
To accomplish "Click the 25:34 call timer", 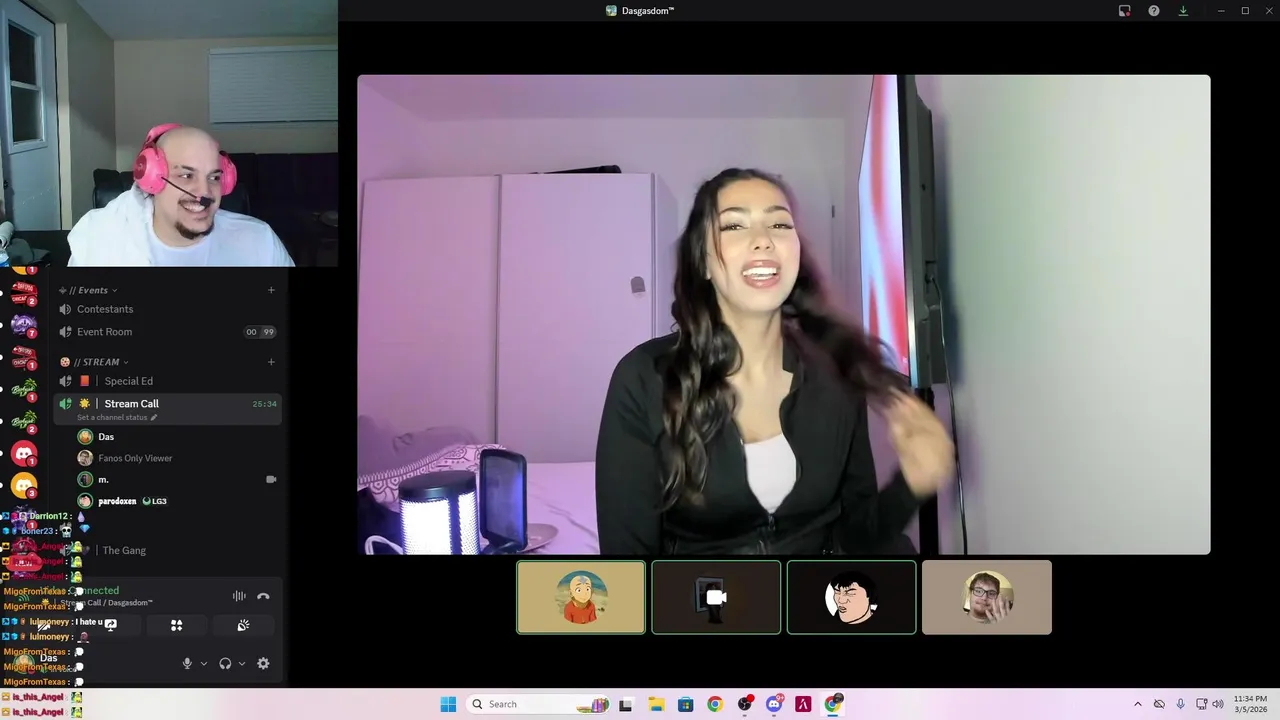I will point(264,404).
